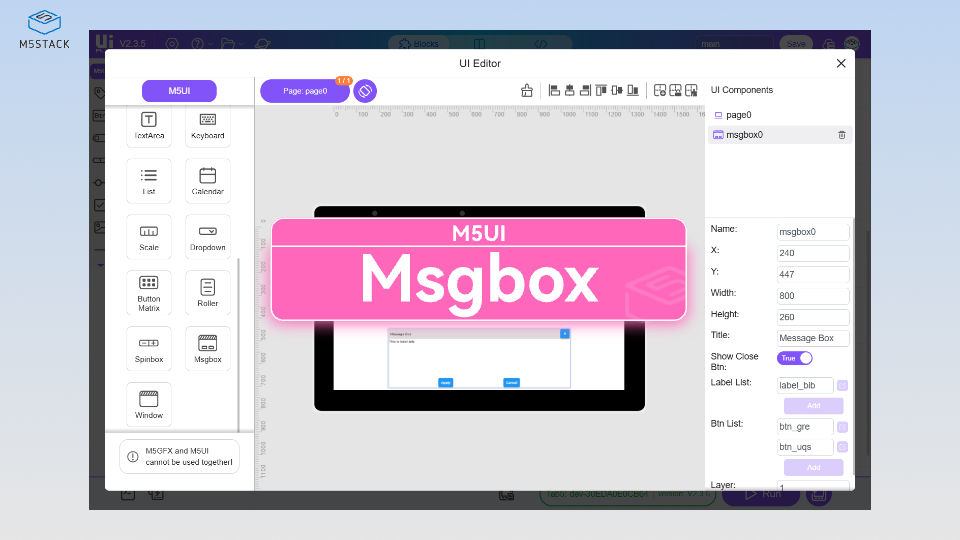Image resolution: width=960 pixels, height=540 pixels.
Task: Select the Spinbox component
Action: tap(149, 348)
